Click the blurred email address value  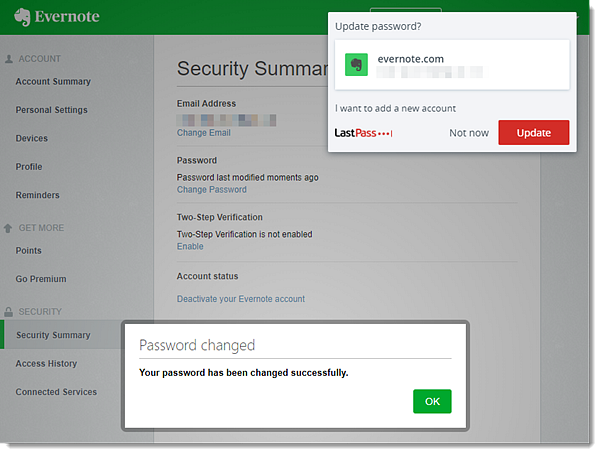226,120
